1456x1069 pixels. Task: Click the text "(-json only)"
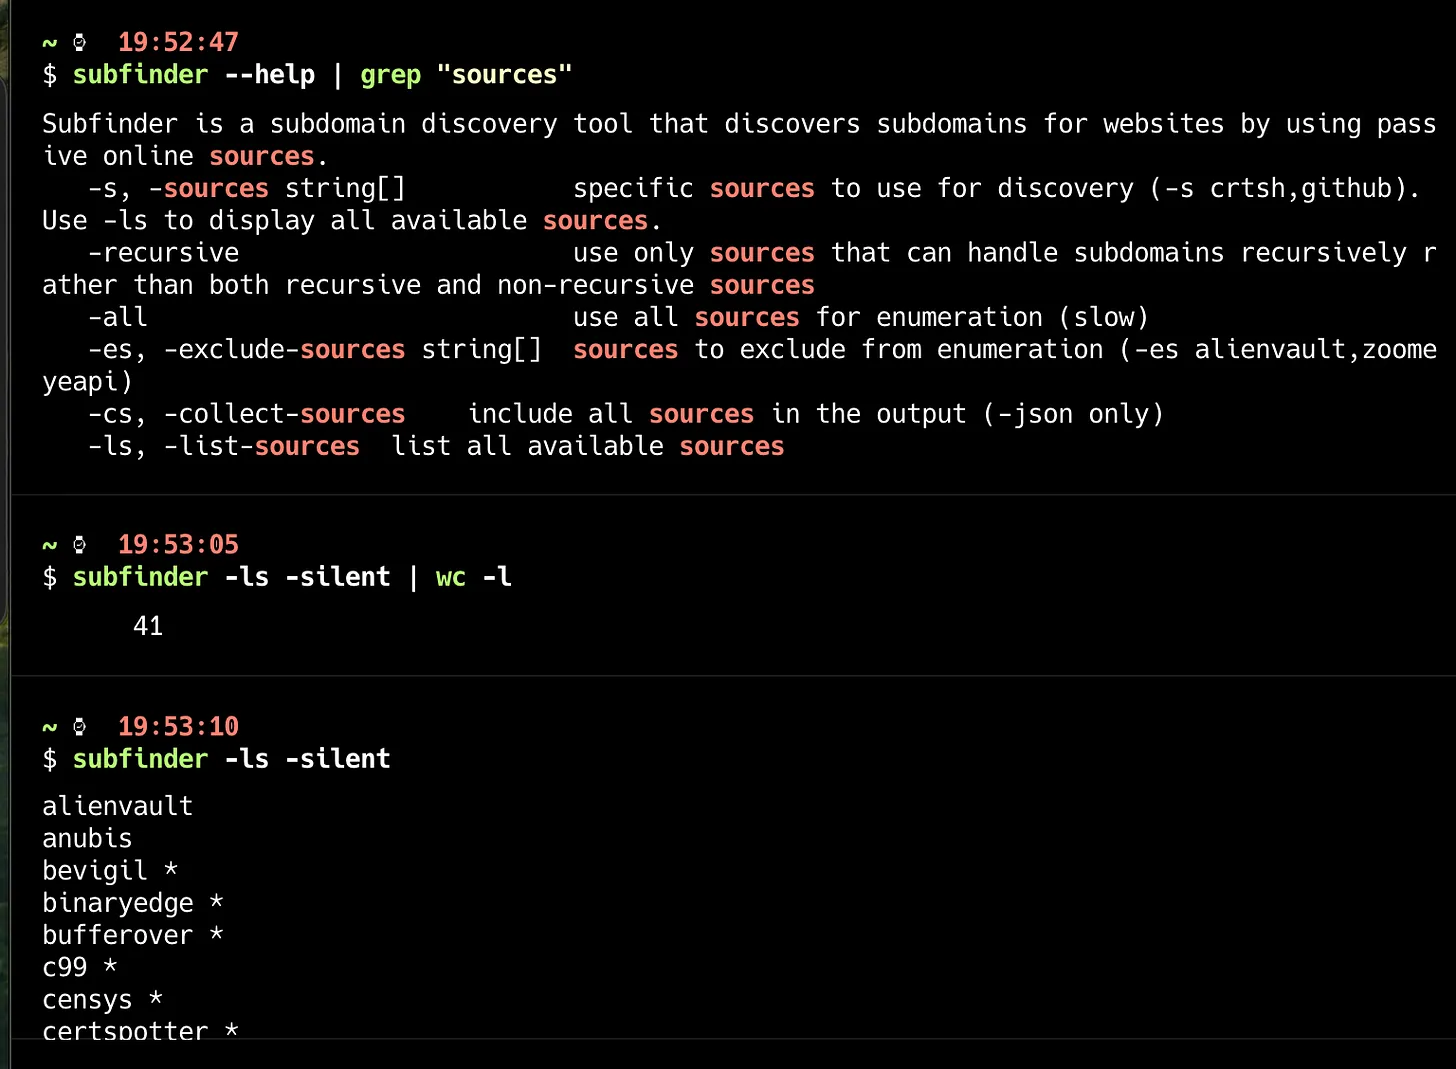click(1073, 414)
